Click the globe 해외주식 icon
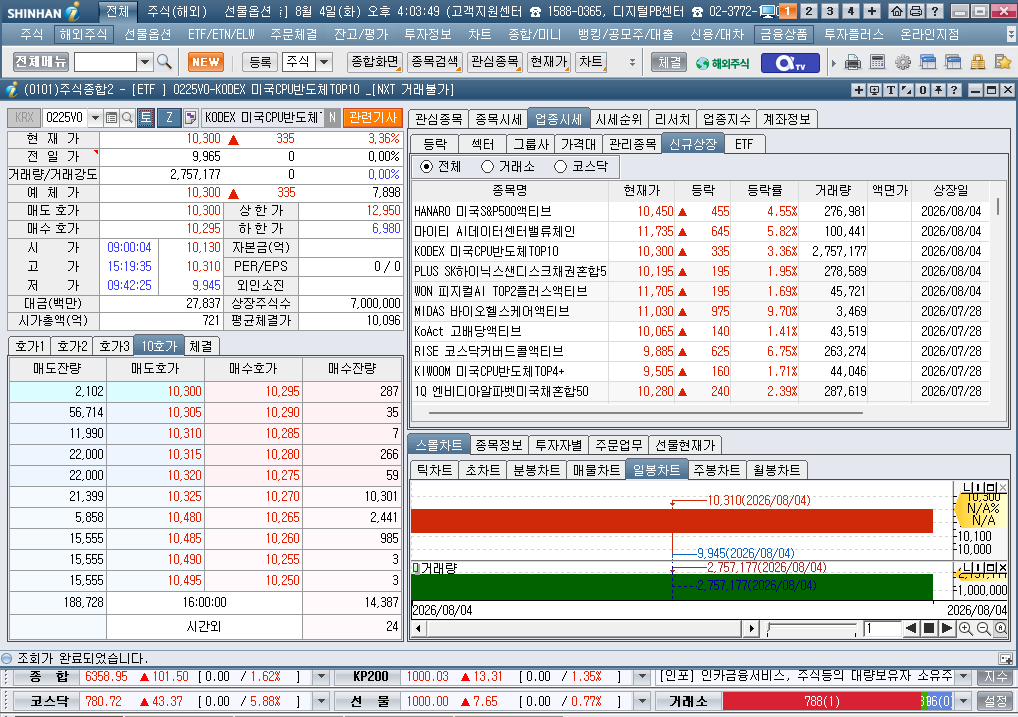Image resolution: width=1018 pixels, height=717 pixels. (722, 63)
